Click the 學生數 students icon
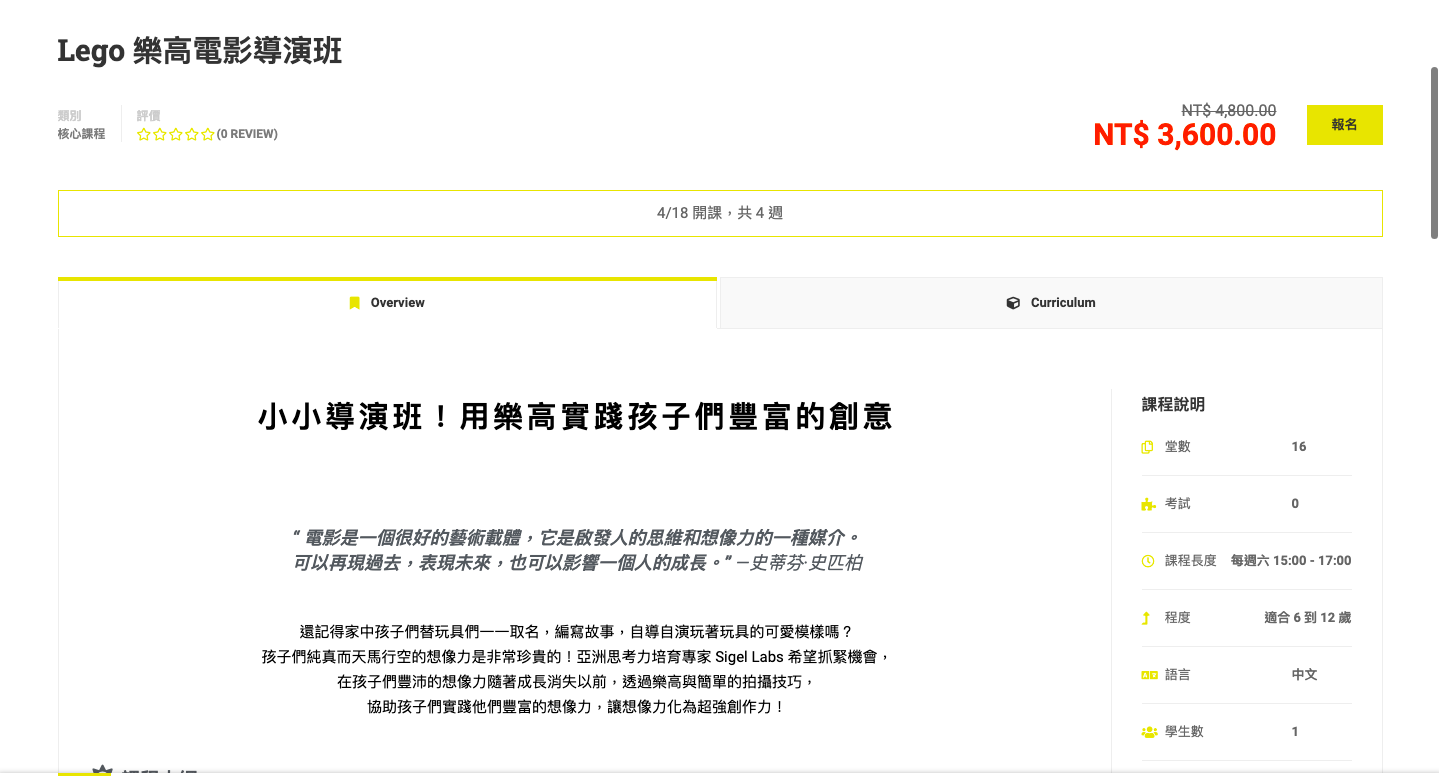 pyautogui.click(x=1149, y=732)
